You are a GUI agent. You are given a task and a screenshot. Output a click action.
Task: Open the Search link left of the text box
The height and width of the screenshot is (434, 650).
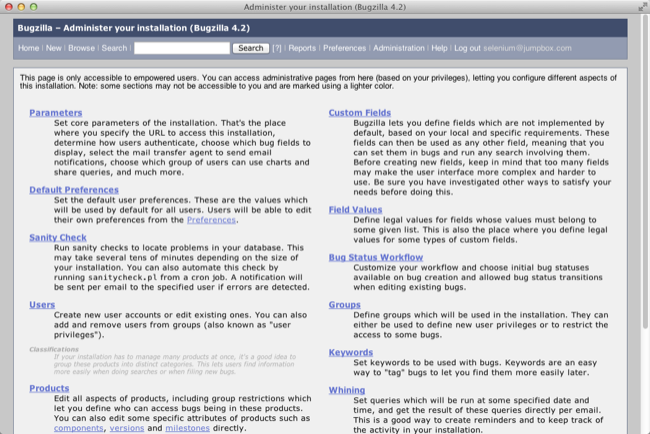(x=114, y=48)
